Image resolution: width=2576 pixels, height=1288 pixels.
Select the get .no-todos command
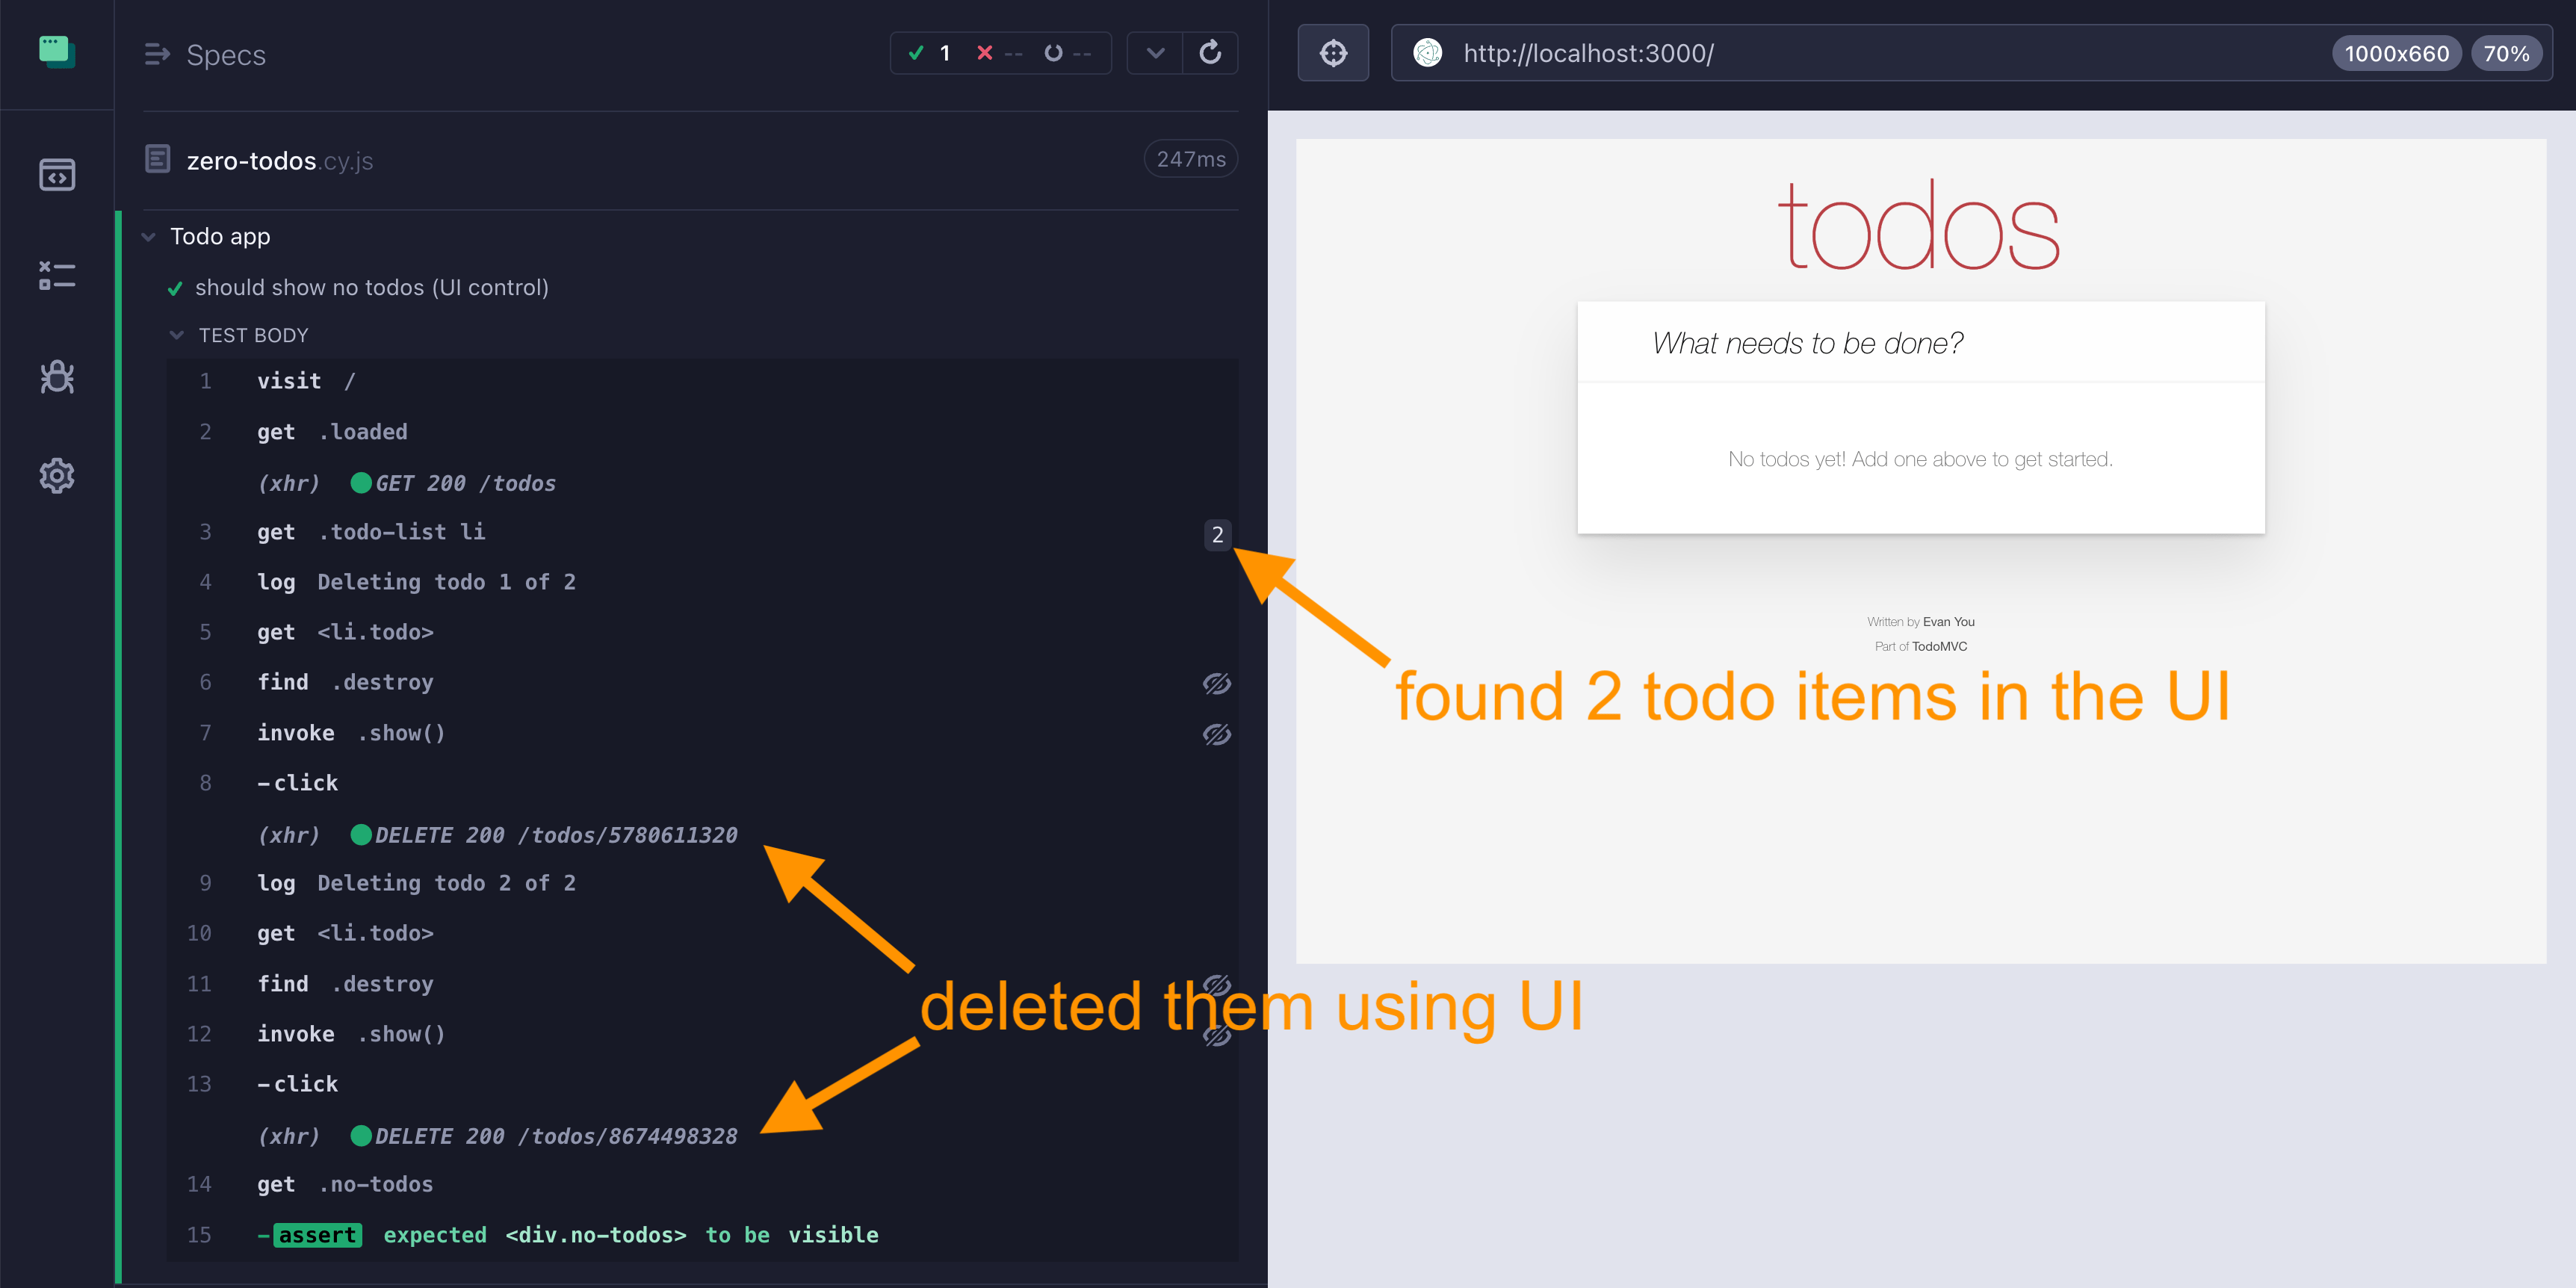pyautogui.click(x=702, y=1184)
